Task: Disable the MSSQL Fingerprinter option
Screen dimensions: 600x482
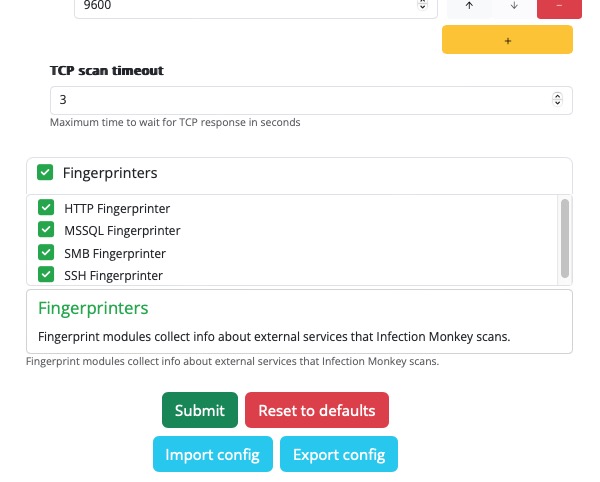Action: pyautogui.click(x=45, y=230)
